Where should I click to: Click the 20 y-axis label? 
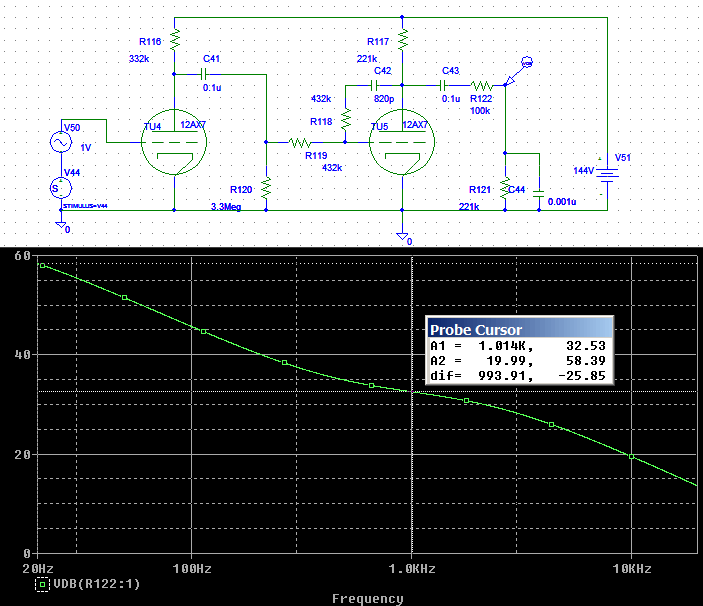click(x=22, y=454)
